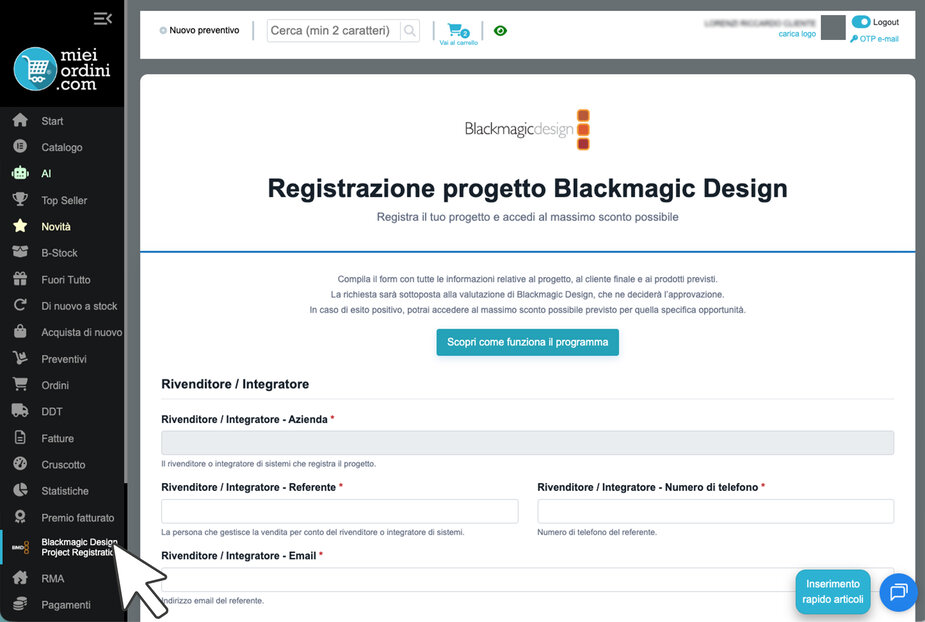Click the Referente input field

[x=340, y=511]
